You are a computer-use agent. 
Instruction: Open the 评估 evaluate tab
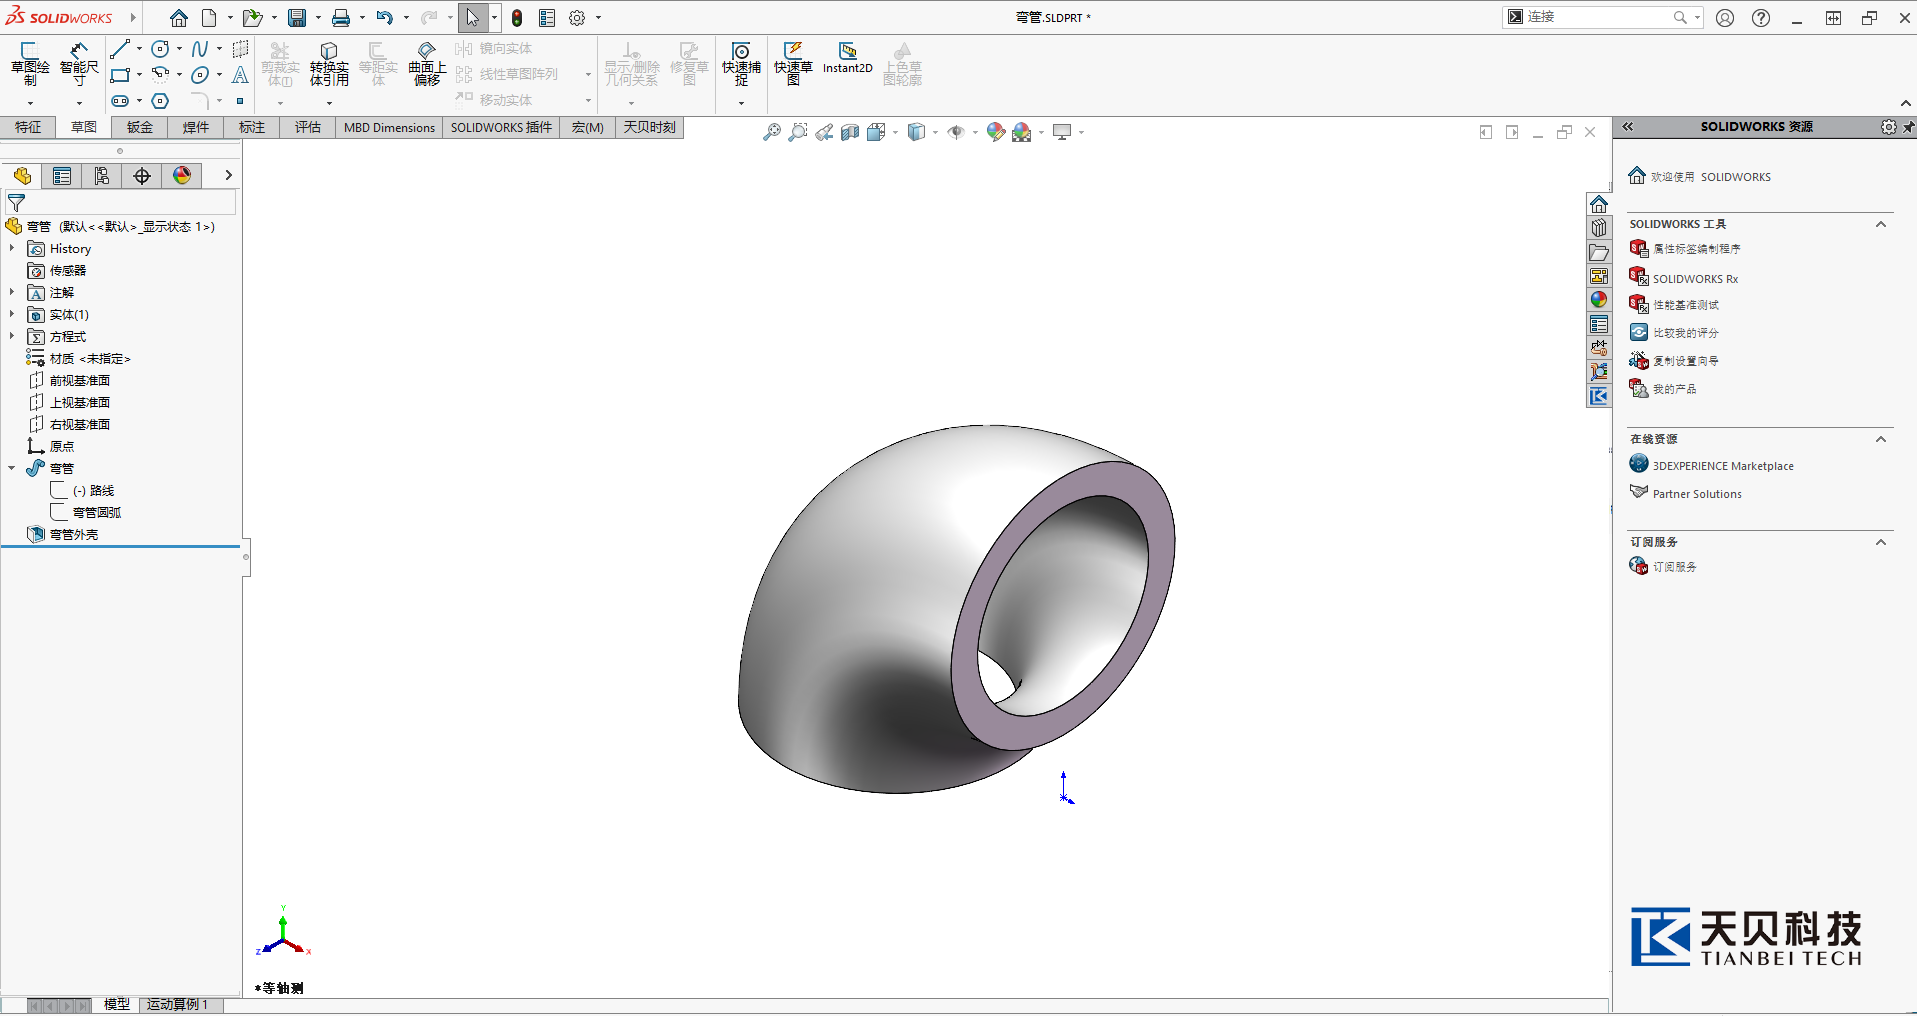pos(308,127)
